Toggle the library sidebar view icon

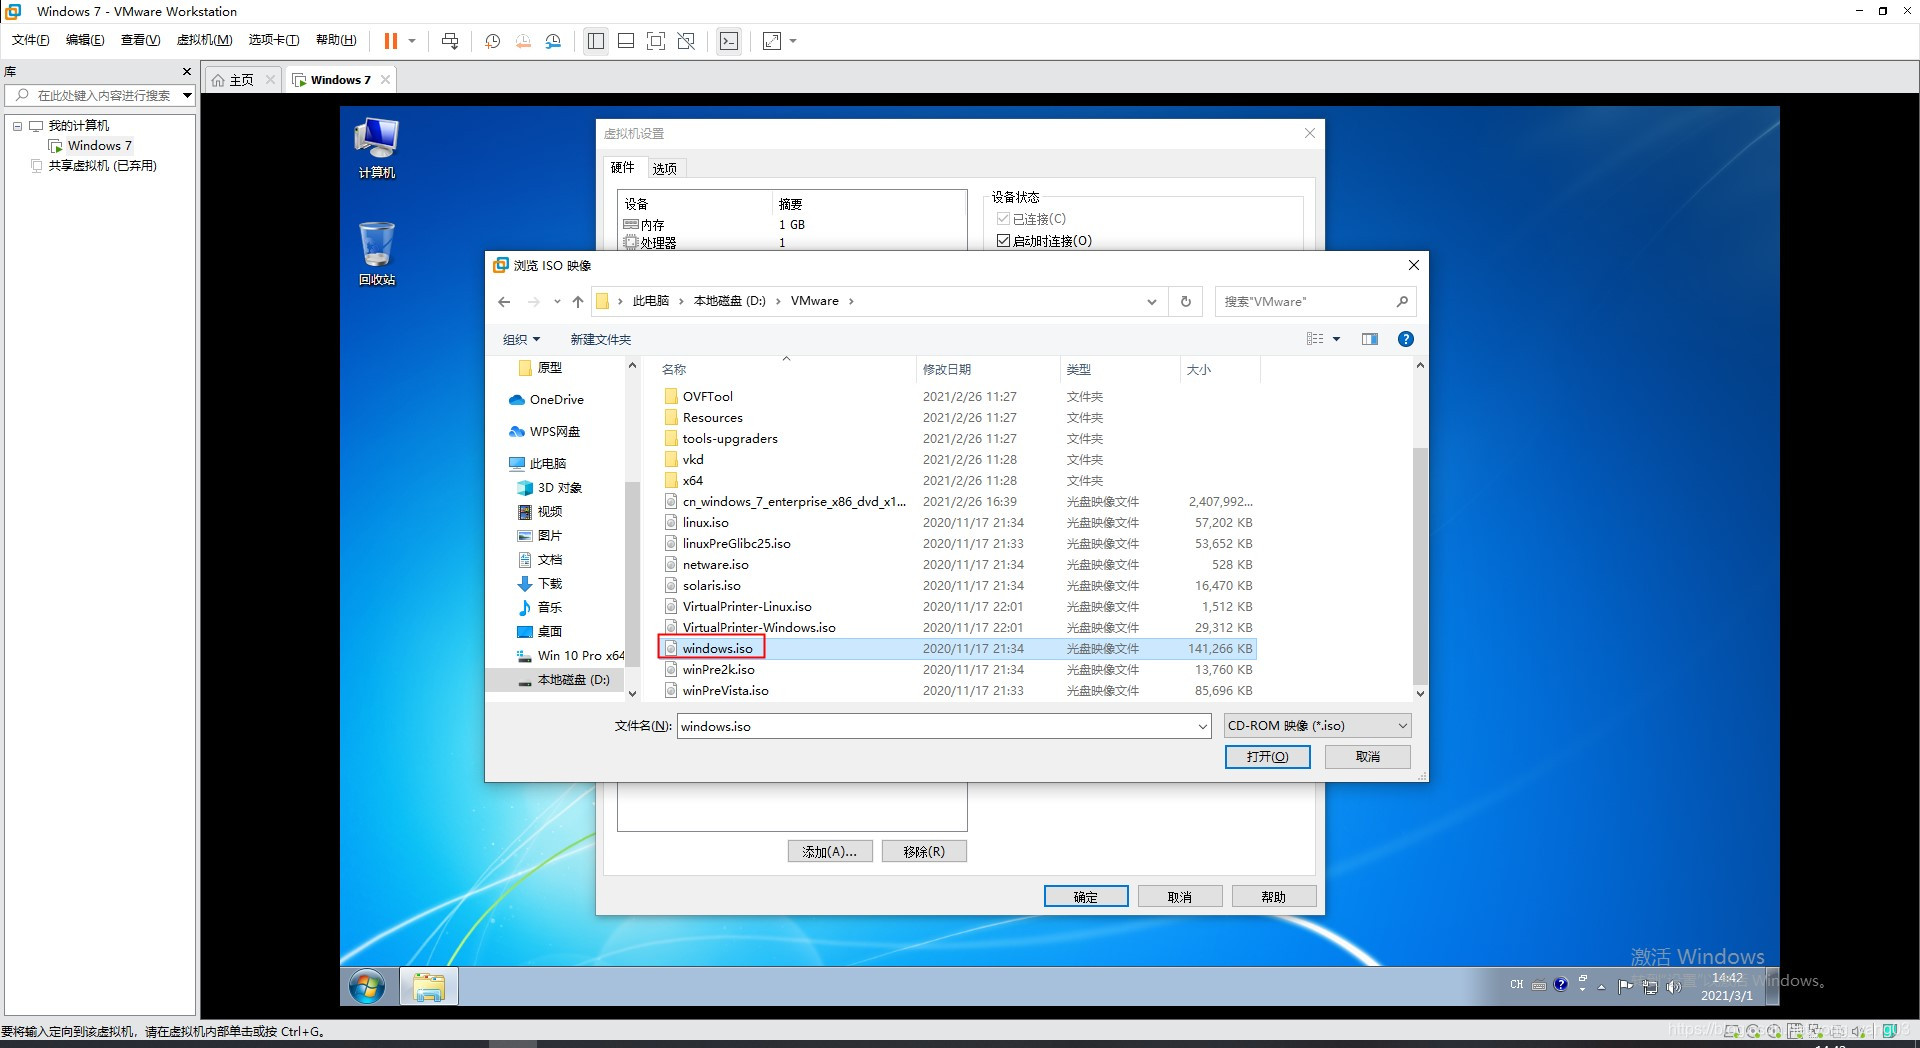596,41
